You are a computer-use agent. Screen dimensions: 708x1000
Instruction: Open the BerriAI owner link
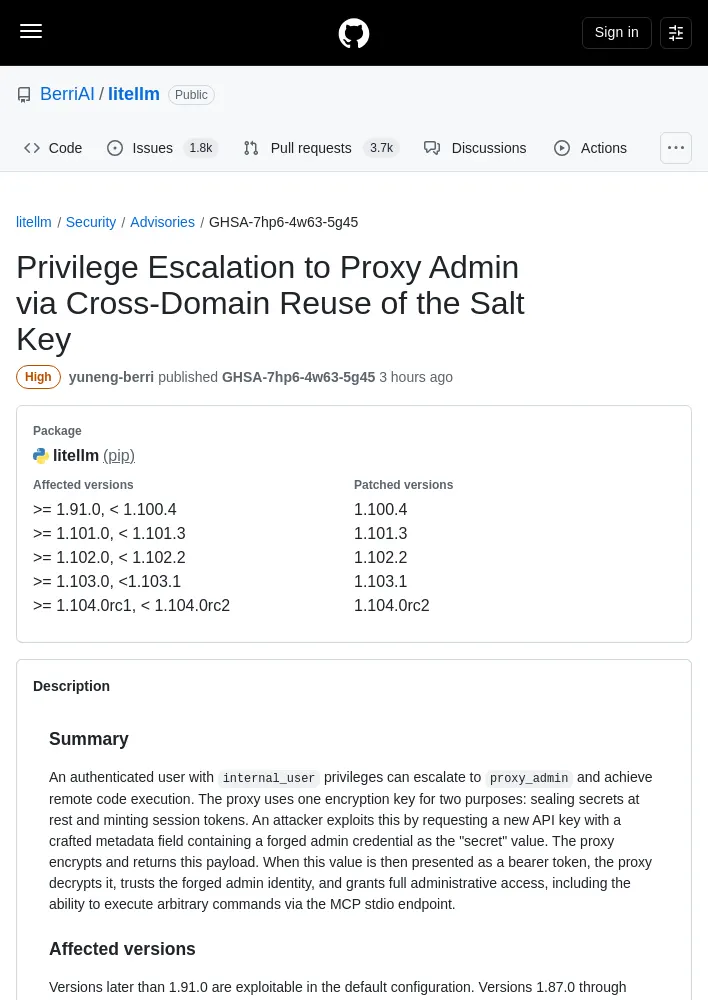(67, 94)
